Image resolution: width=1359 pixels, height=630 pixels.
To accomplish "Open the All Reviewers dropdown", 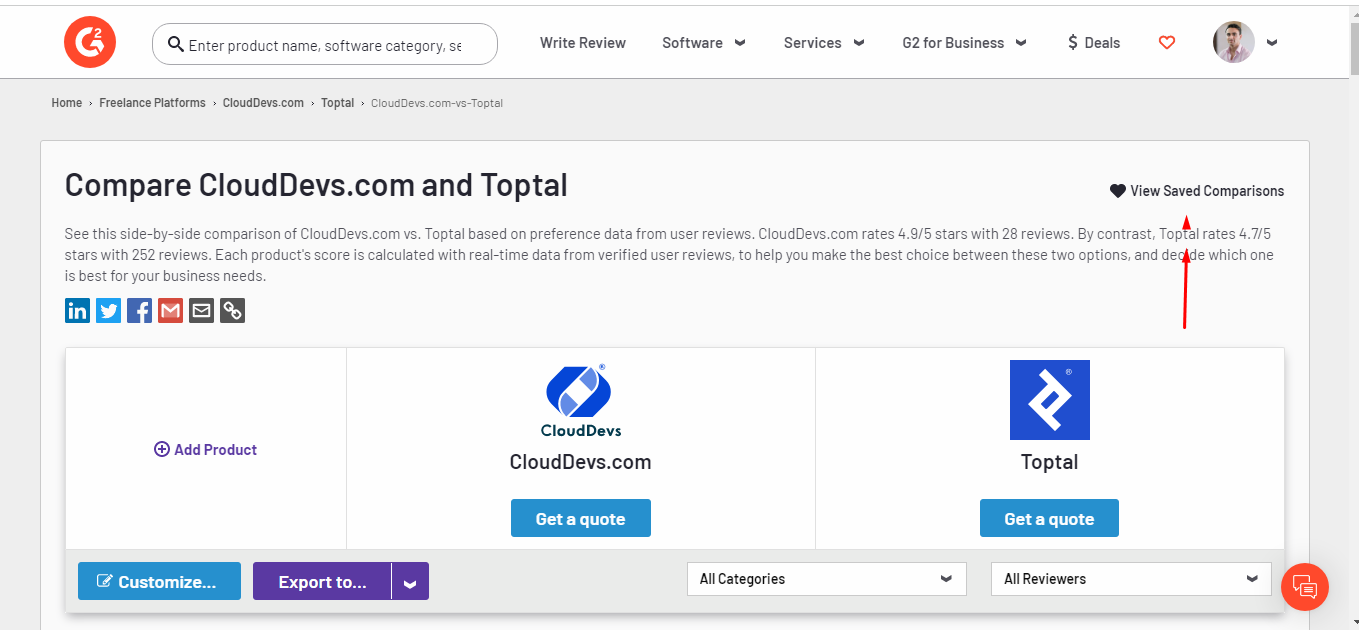I will click(x=1131, y=579).
